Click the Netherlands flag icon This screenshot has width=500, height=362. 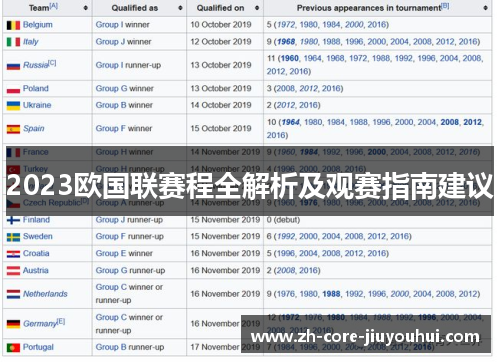pyautogui.click(x=13, y=294)
